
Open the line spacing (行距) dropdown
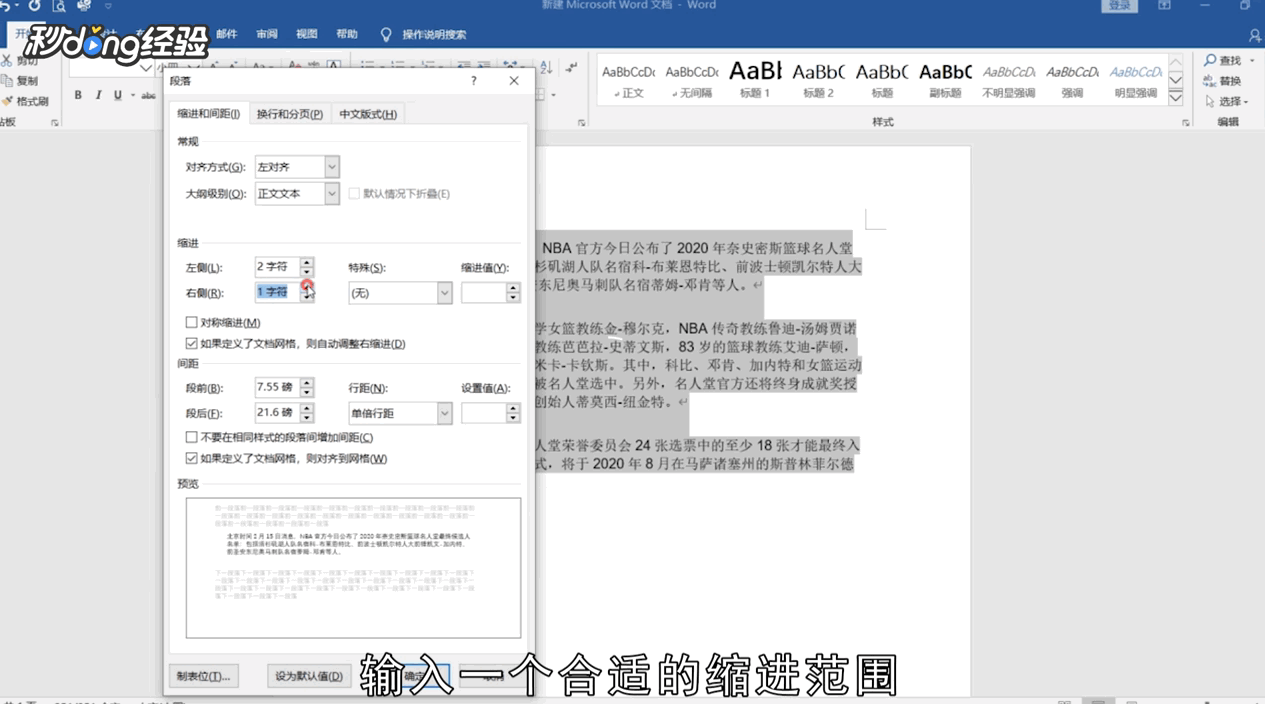tap(444, 413)
